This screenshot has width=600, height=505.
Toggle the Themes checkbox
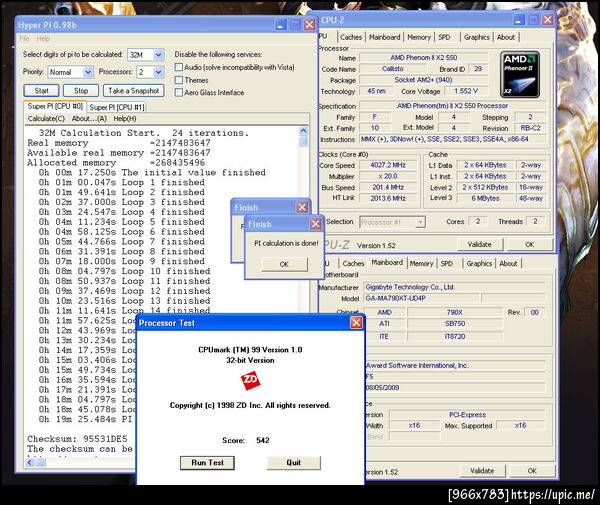pos(178,80)
